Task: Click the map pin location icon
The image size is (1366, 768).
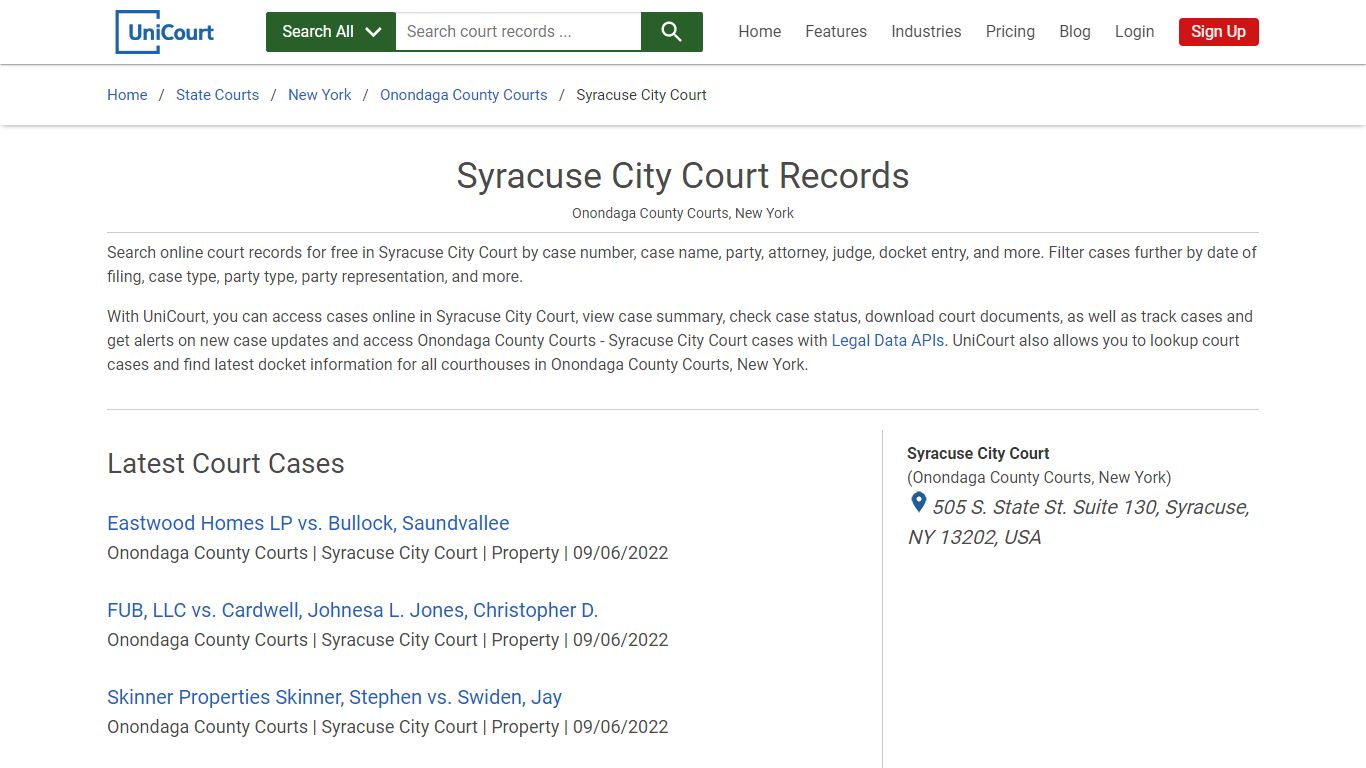Action: (x=918, y=503)
